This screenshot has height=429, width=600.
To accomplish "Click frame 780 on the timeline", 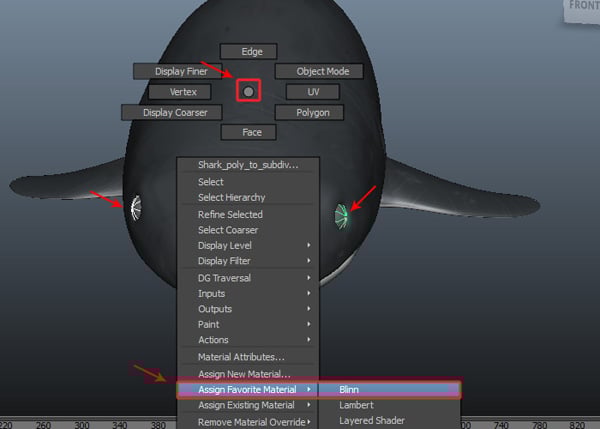I will (x=540, y=425).
